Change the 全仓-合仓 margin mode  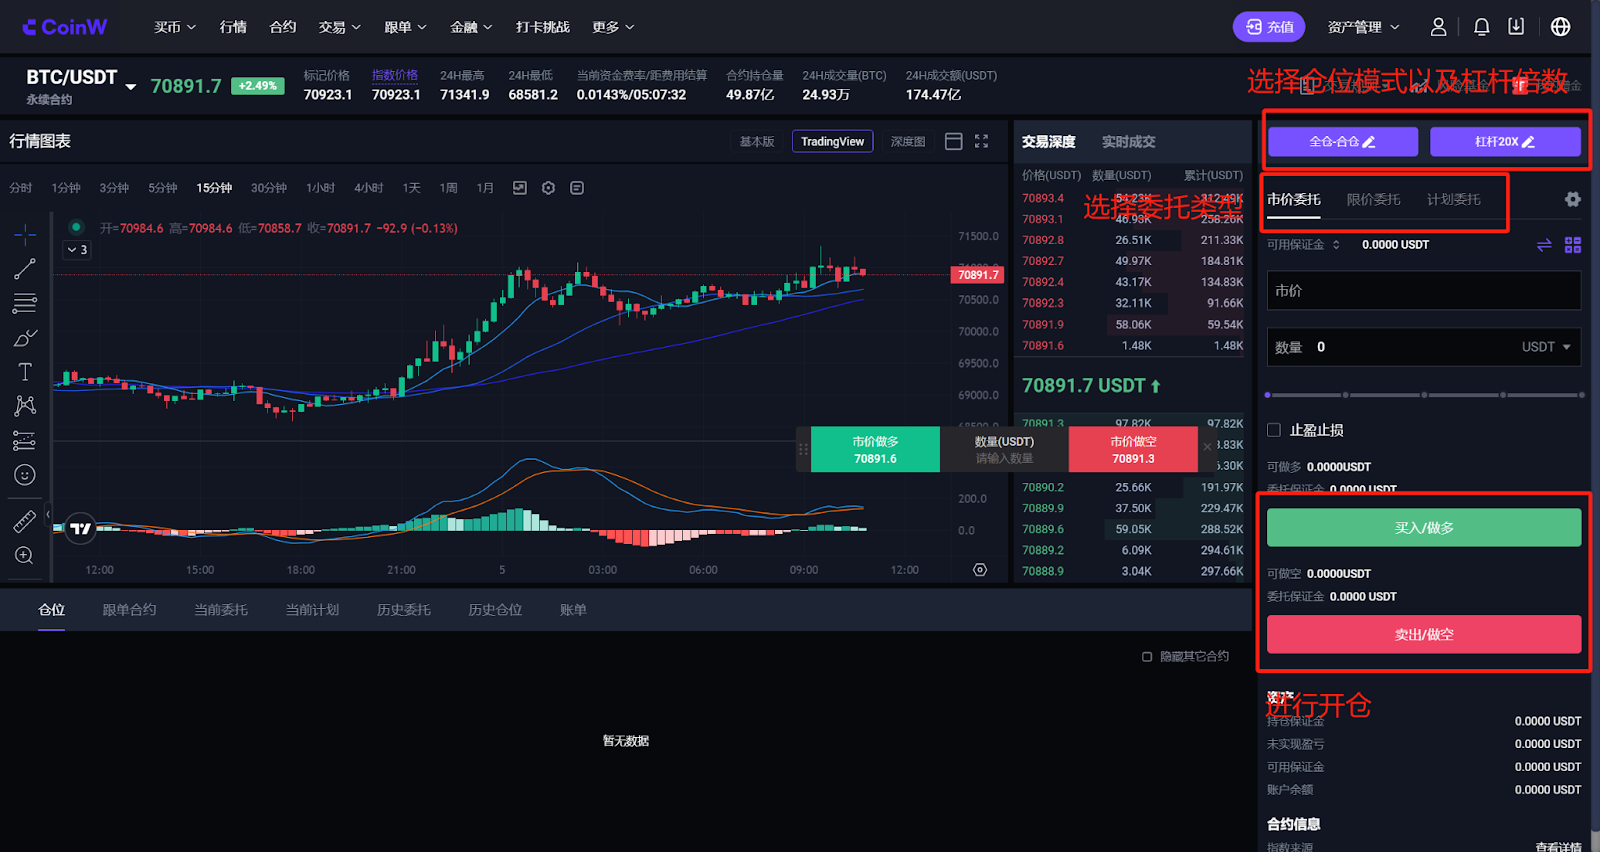tap(1343, 142)
